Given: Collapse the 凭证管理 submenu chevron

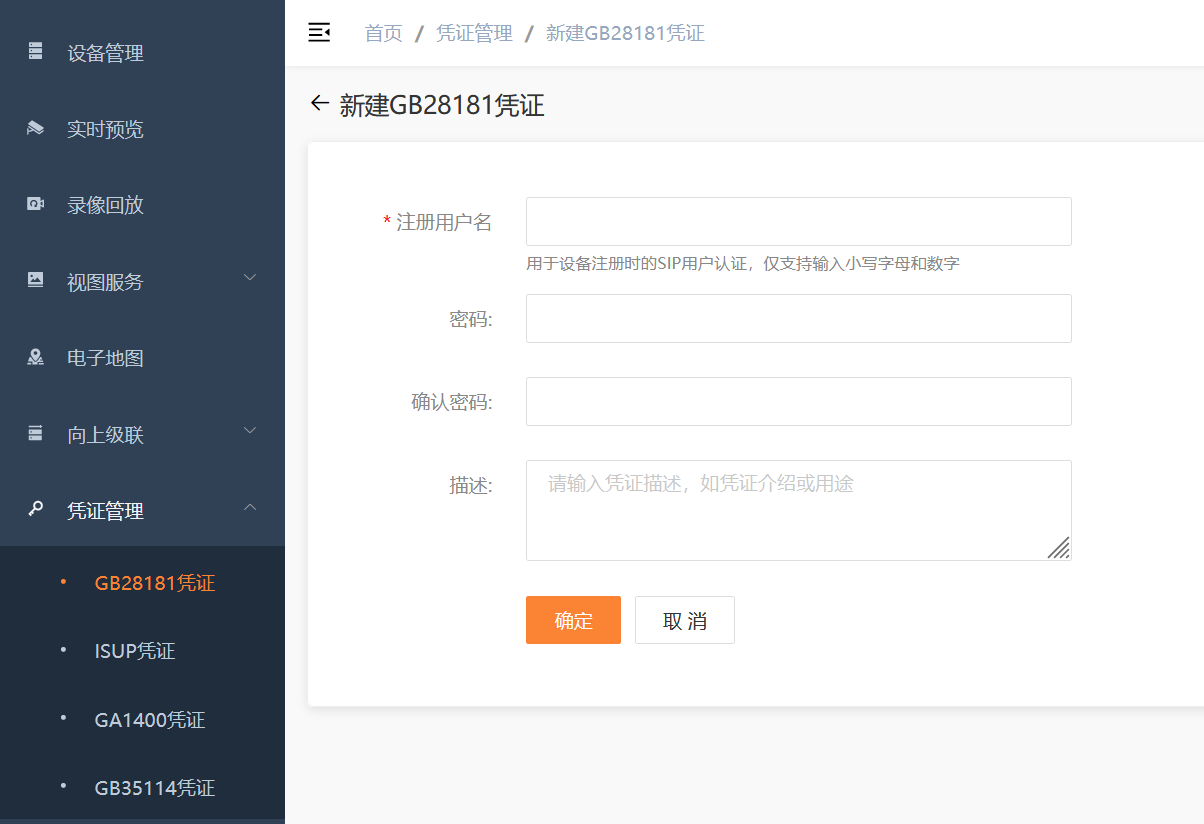Looking at the screenshot, I should point(250,508).
